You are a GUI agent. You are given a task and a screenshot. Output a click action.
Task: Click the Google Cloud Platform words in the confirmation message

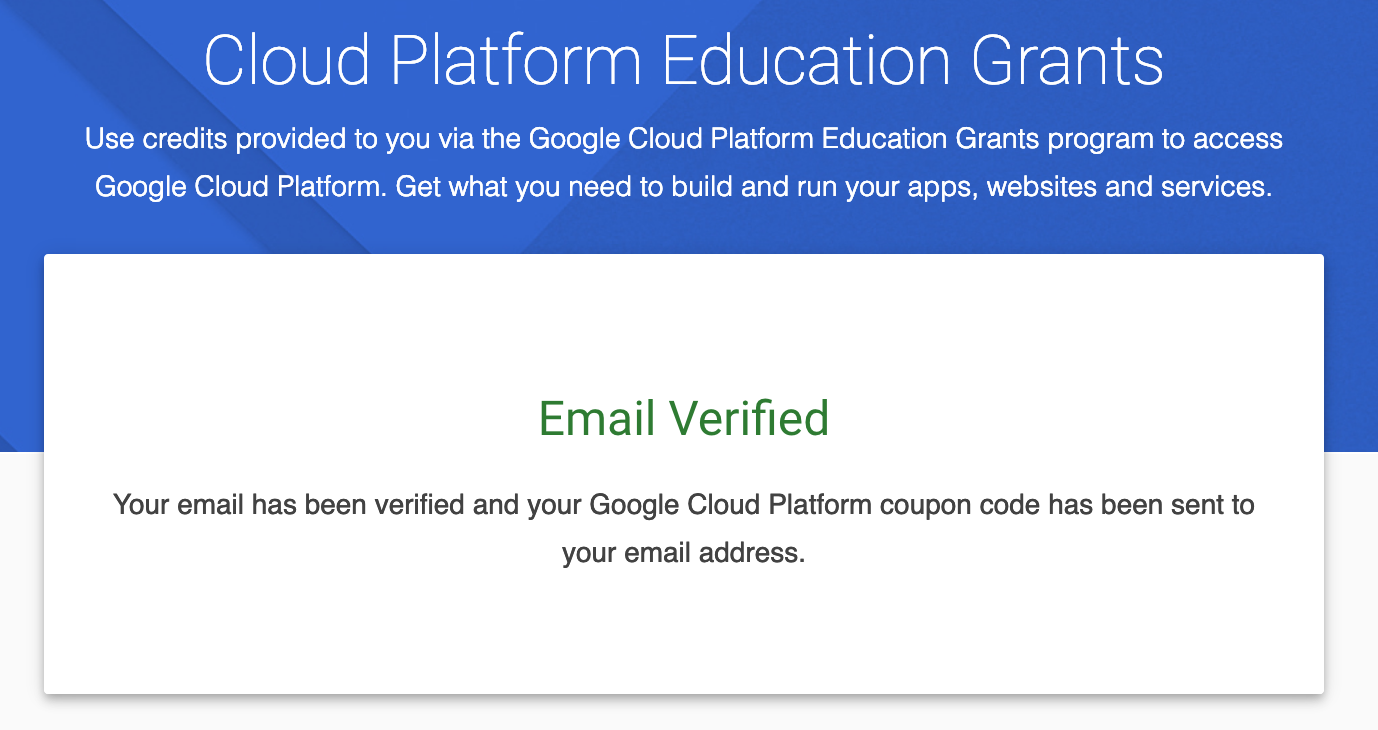(x=730, y=504)
